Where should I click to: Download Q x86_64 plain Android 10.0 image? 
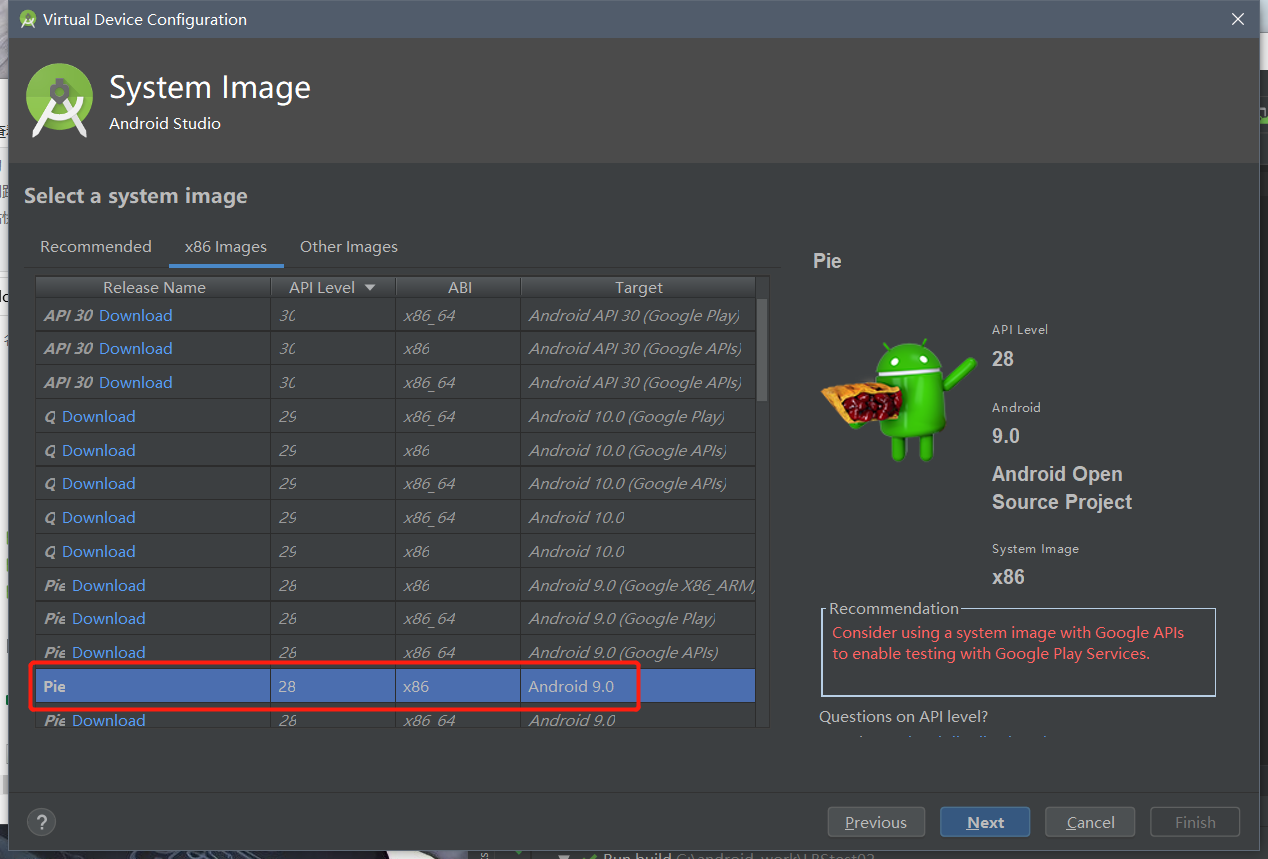coord(99,517)
